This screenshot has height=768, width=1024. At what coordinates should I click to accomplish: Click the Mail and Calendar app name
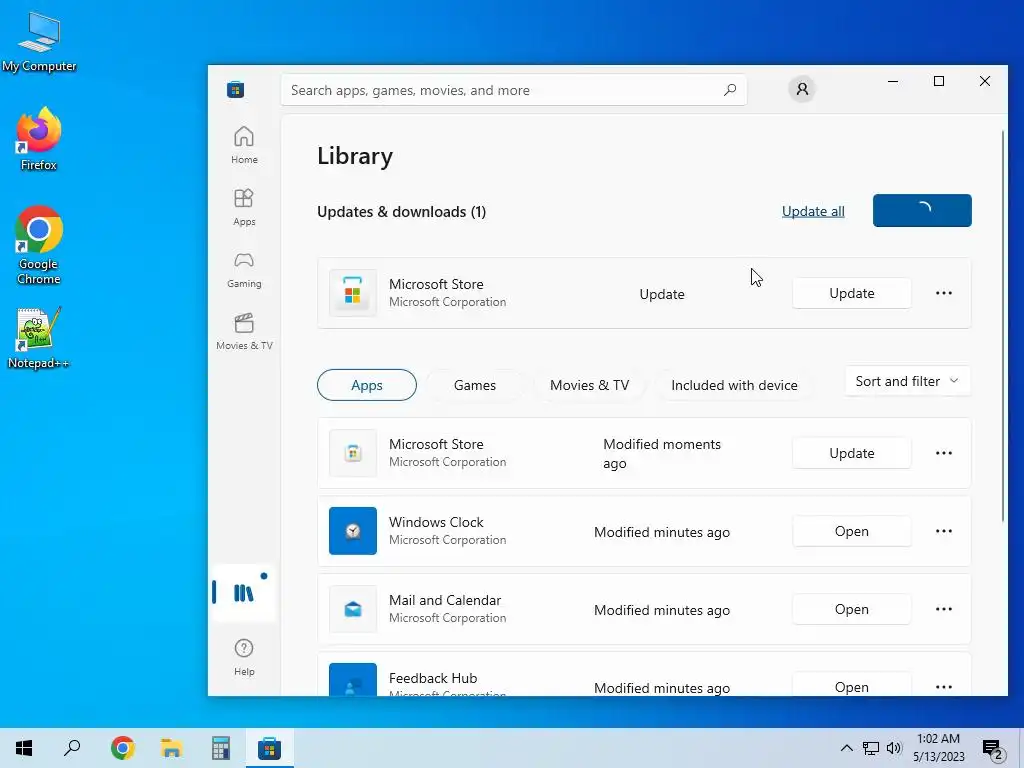pyautogui.click(x=445, y=600)
